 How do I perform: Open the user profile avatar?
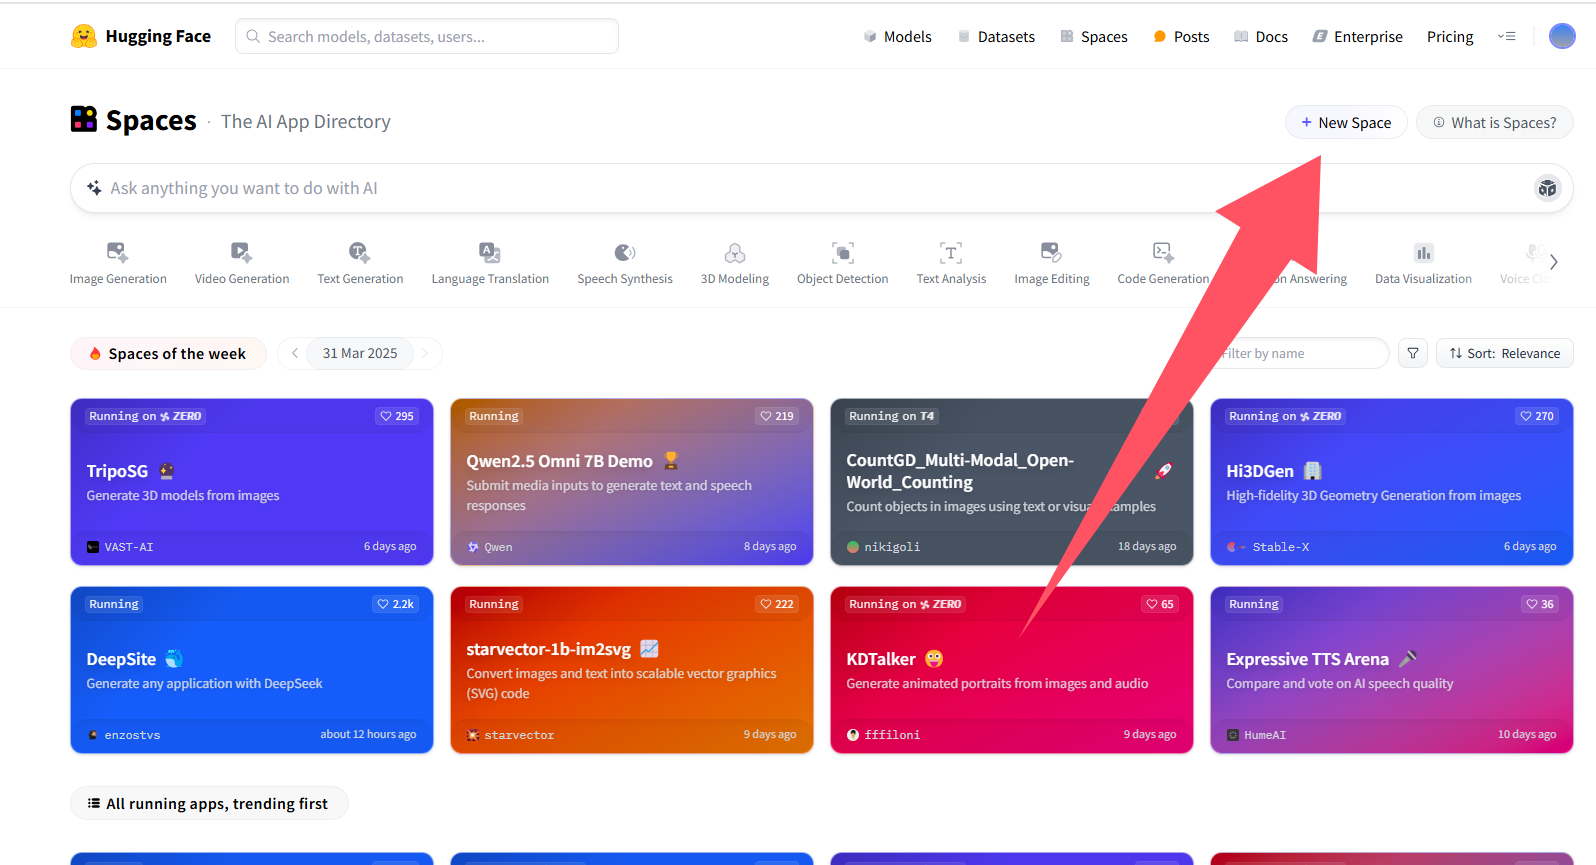1562,36
